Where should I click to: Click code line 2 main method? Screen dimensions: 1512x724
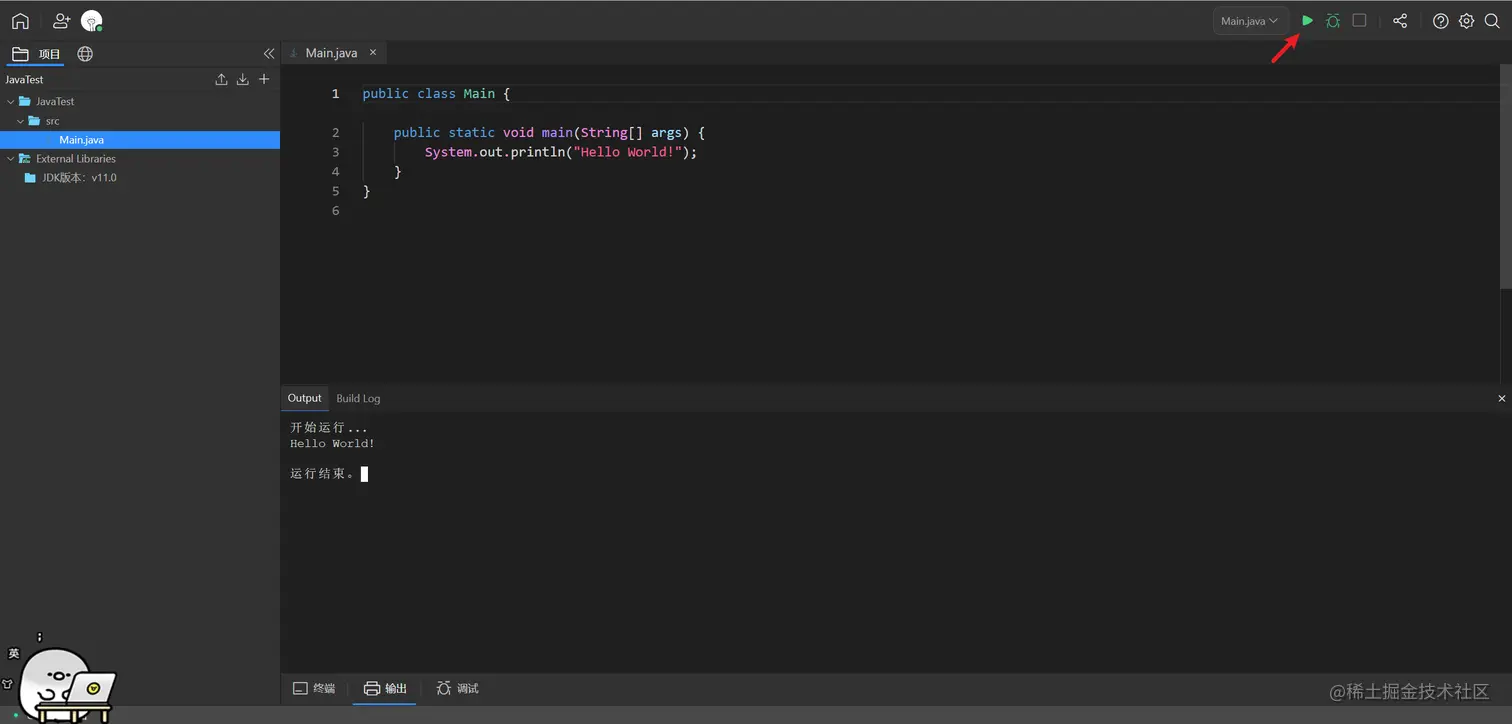point(549,132)
